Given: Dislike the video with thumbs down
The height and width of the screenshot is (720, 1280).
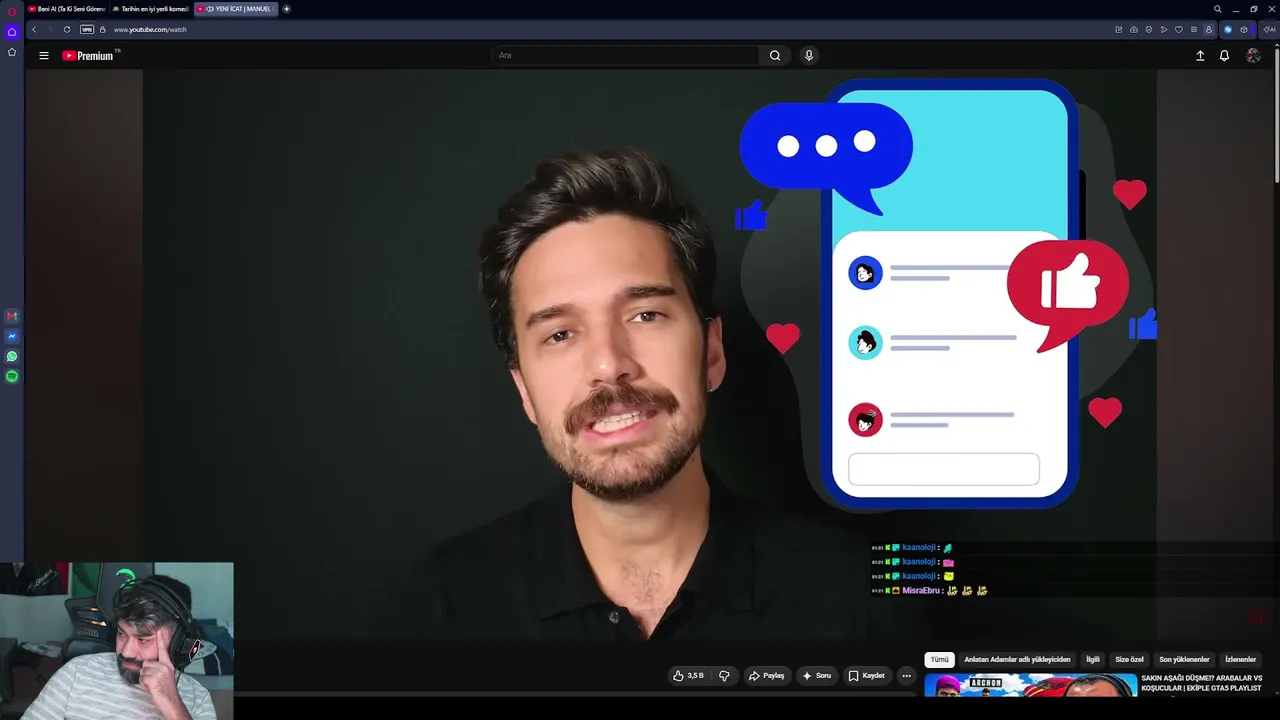Looking at the screenshot, I should [x=724, y=676].
